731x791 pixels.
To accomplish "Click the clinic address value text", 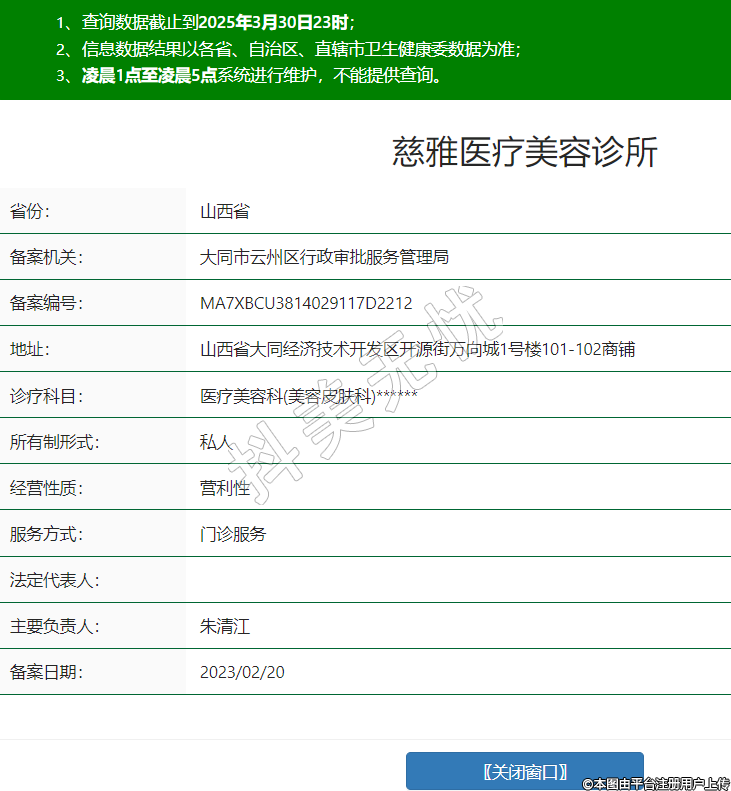I will [417, 350].
